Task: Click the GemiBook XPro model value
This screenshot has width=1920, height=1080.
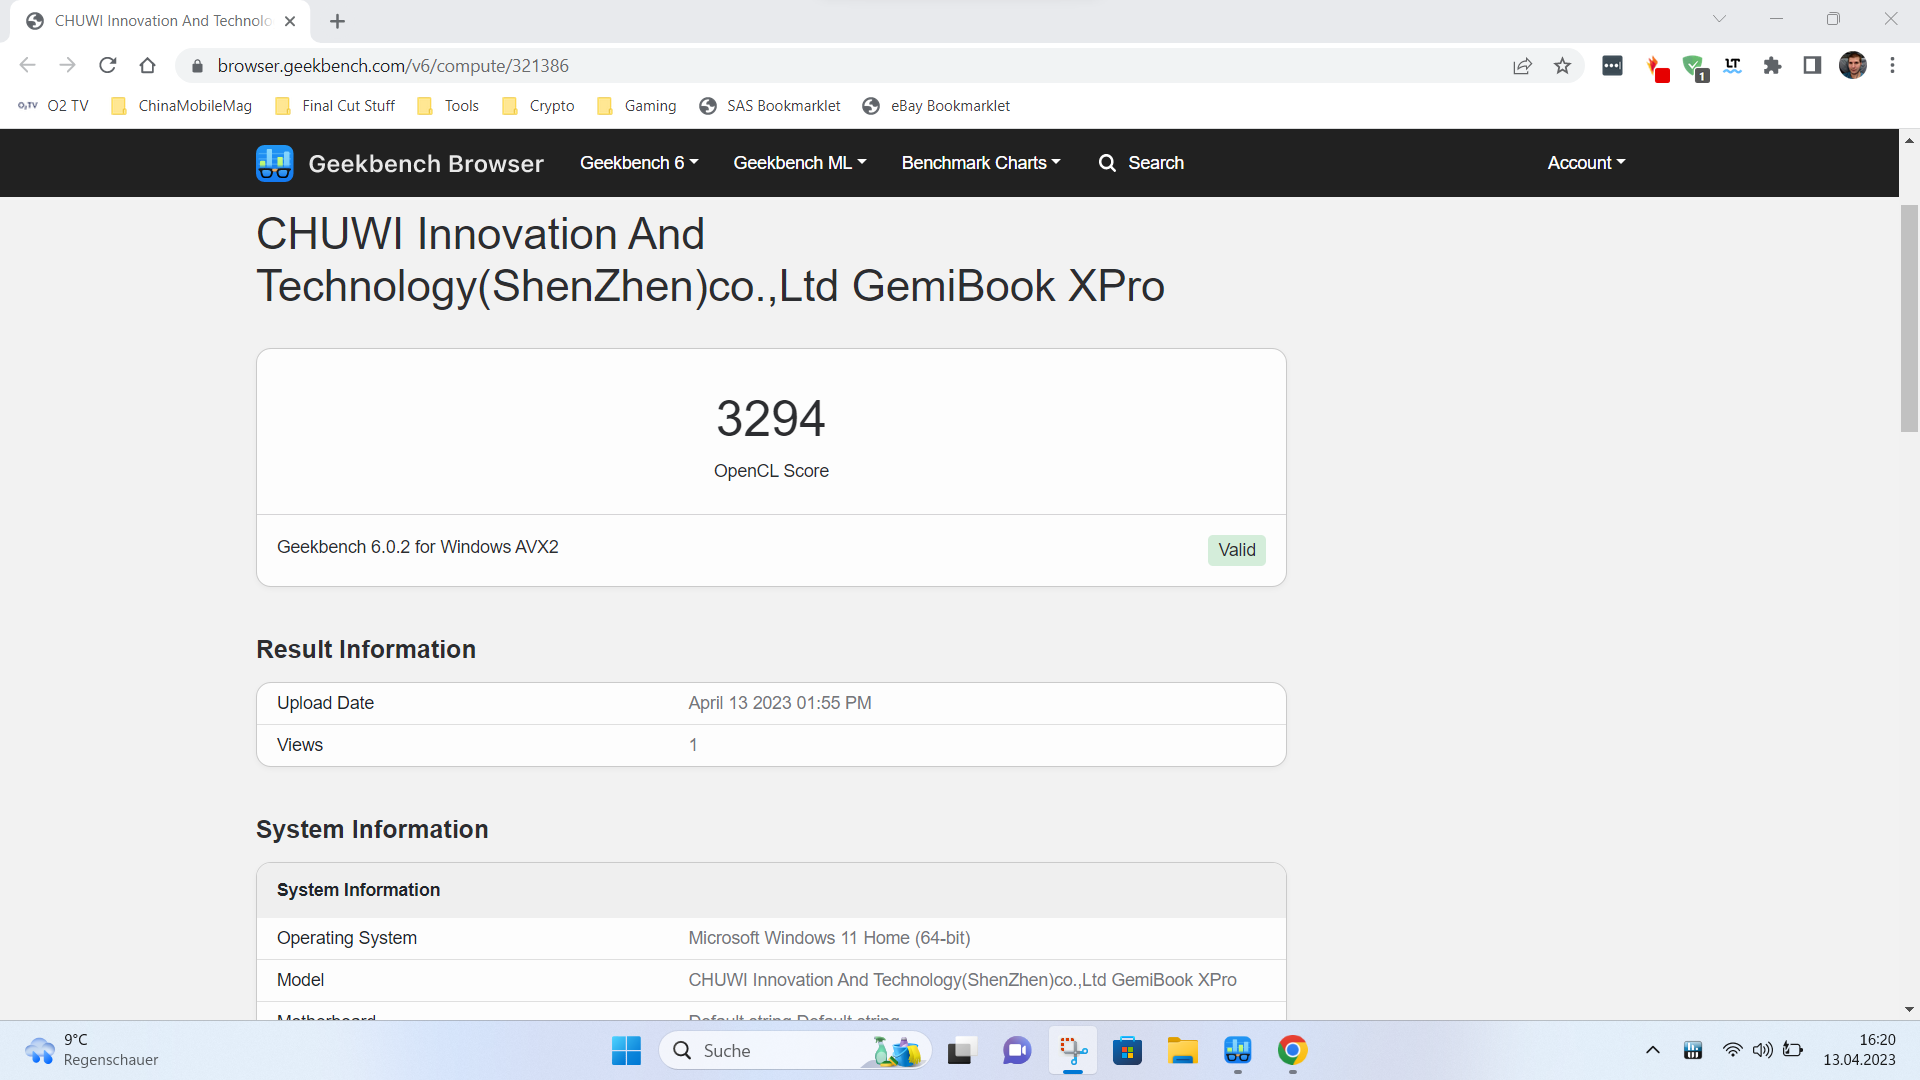Action: click(962, 980)
